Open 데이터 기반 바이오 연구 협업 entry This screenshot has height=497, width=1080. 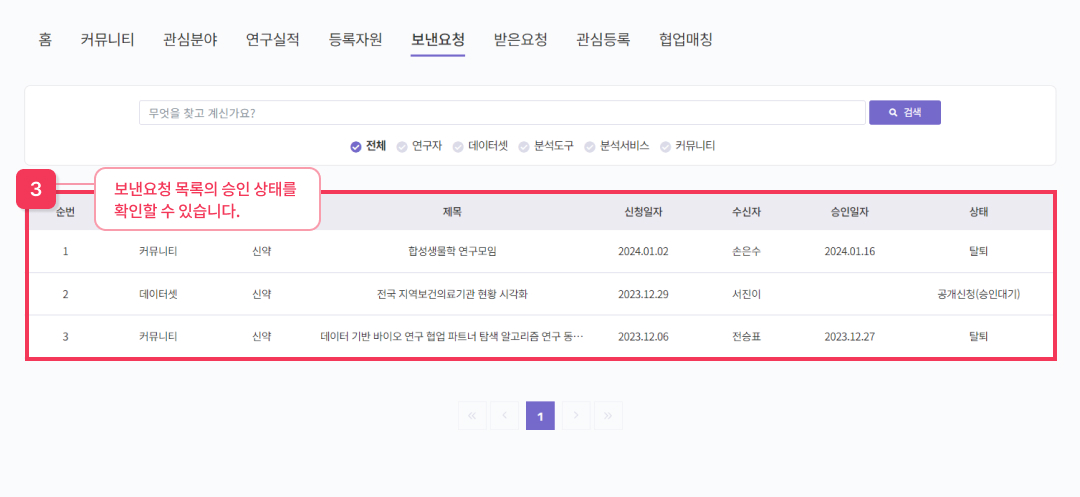(453, 337)
